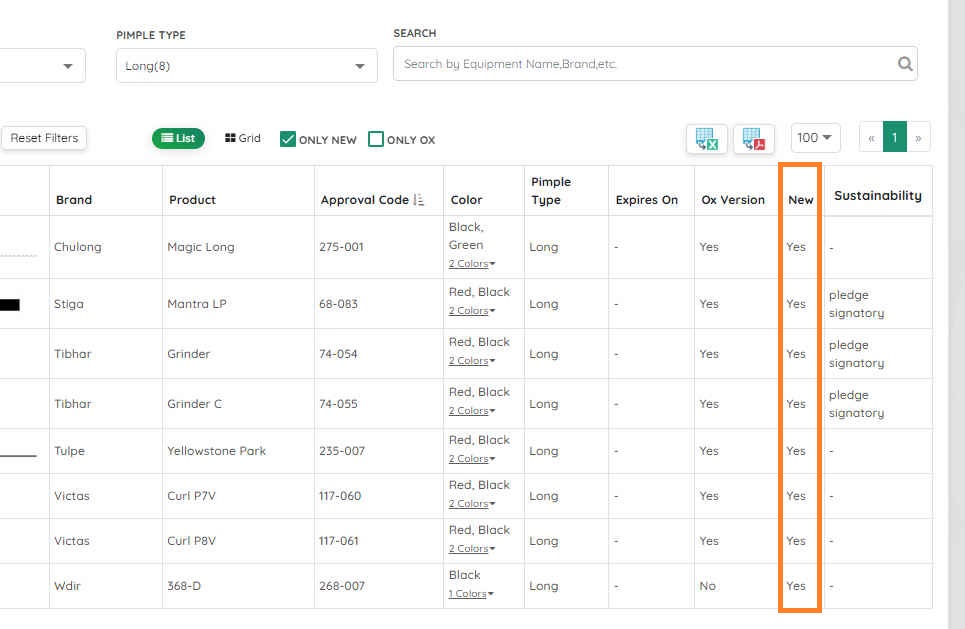Expand 2 Colors for Victas Curl P8V

click(471, 548)
